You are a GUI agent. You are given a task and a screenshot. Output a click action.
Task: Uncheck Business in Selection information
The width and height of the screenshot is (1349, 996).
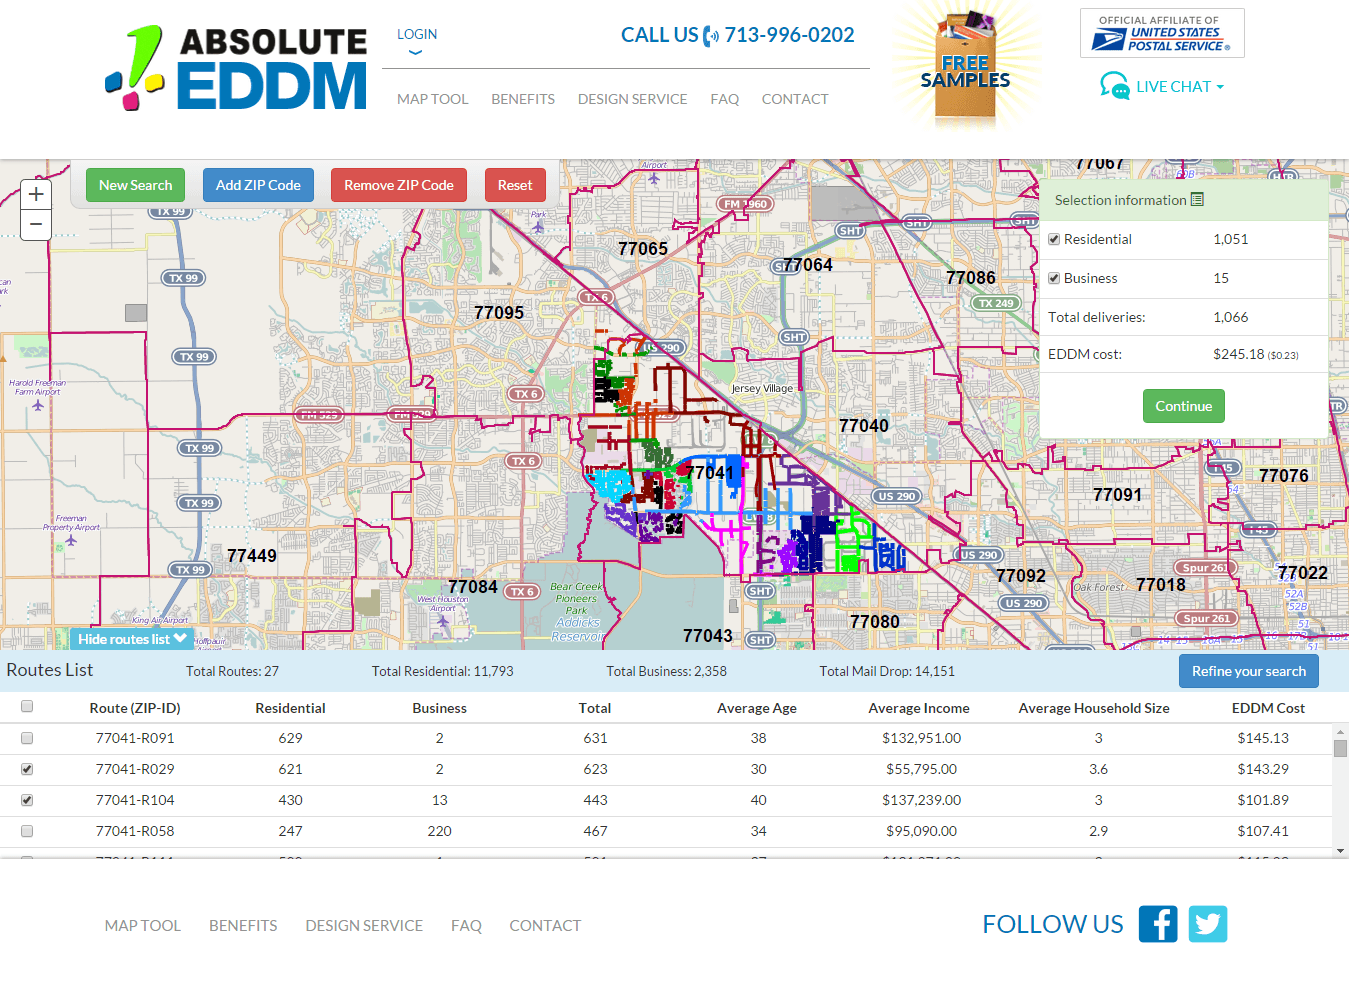coord(1053,278)
